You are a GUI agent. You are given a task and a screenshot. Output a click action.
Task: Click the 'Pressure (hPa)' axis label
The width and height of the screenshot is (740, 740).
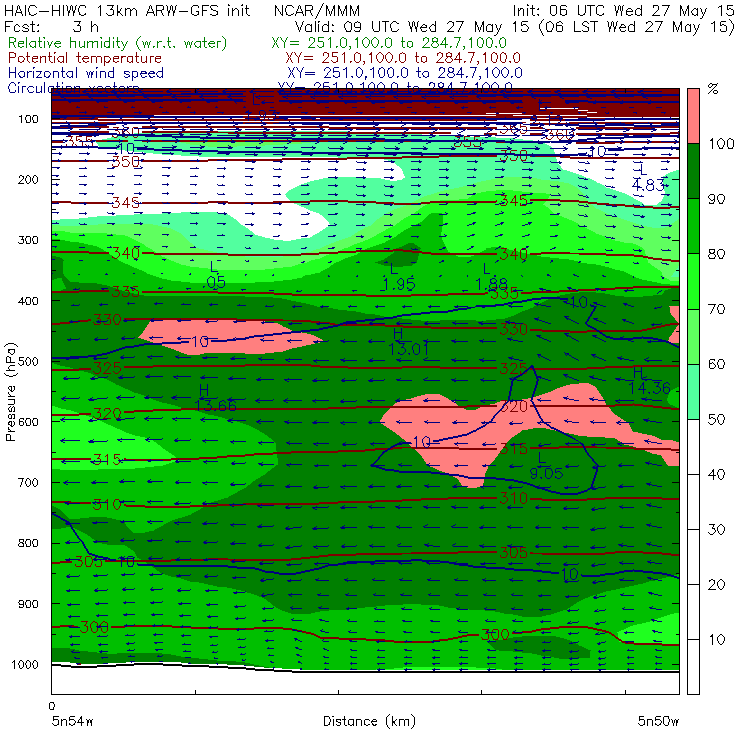10,392
